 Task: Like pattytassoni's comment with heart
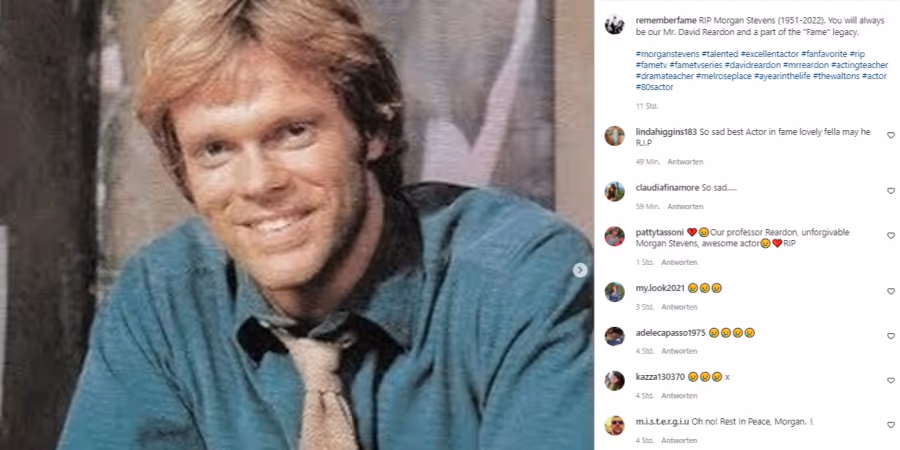coord(891,236)
